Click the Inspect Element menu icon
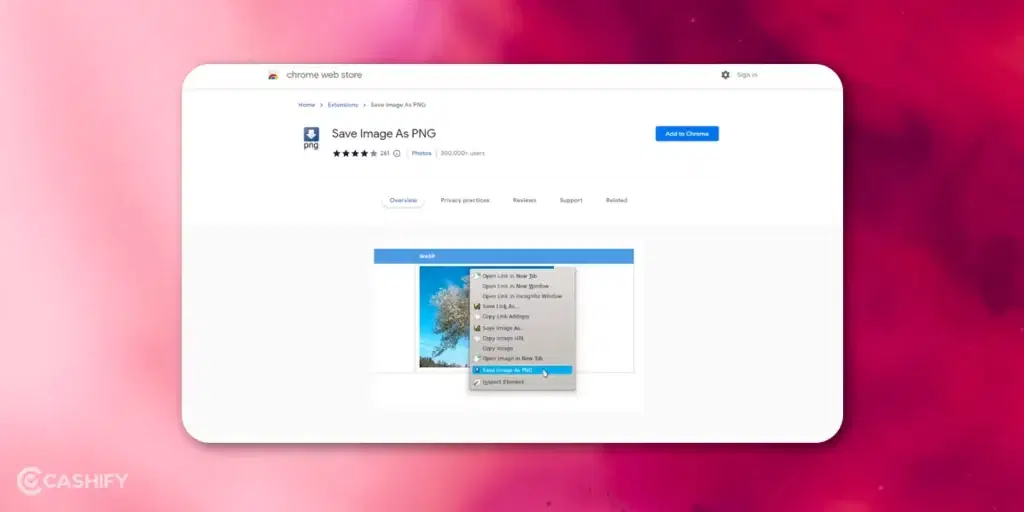1024x512 pixels. [477, 382]
